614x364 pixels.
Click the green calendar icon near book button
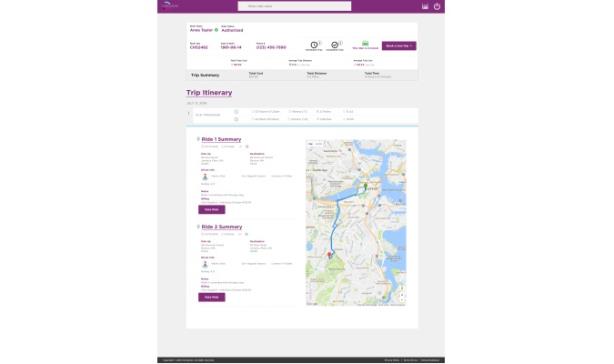[365, 43]
